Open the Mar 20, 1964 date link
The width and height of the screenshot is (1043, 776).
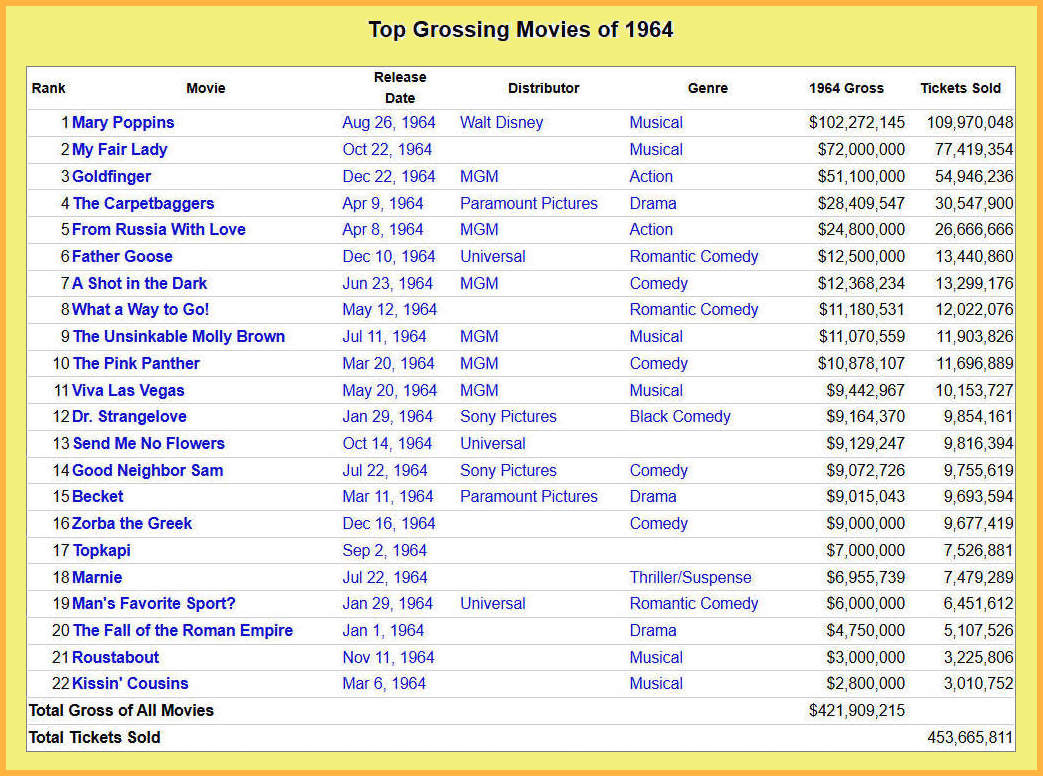click(388, 364)
